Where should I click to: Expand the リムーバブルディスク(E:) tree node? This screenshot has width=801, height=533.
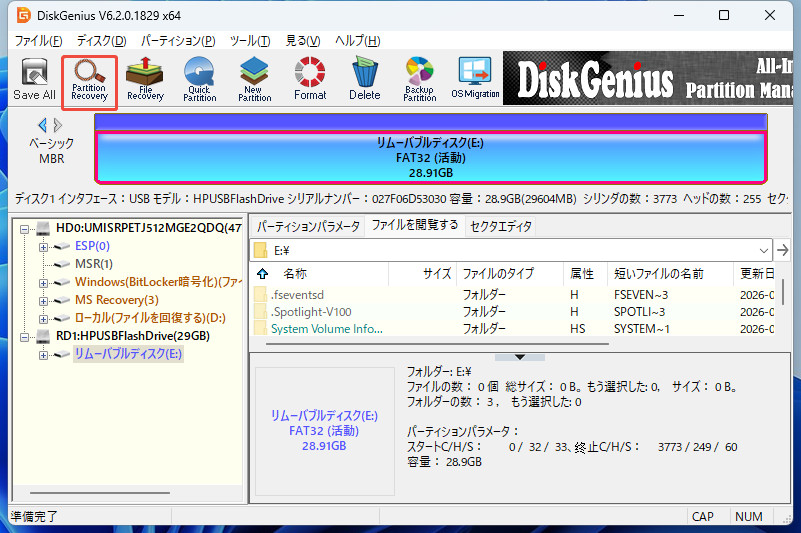point(43,355)
